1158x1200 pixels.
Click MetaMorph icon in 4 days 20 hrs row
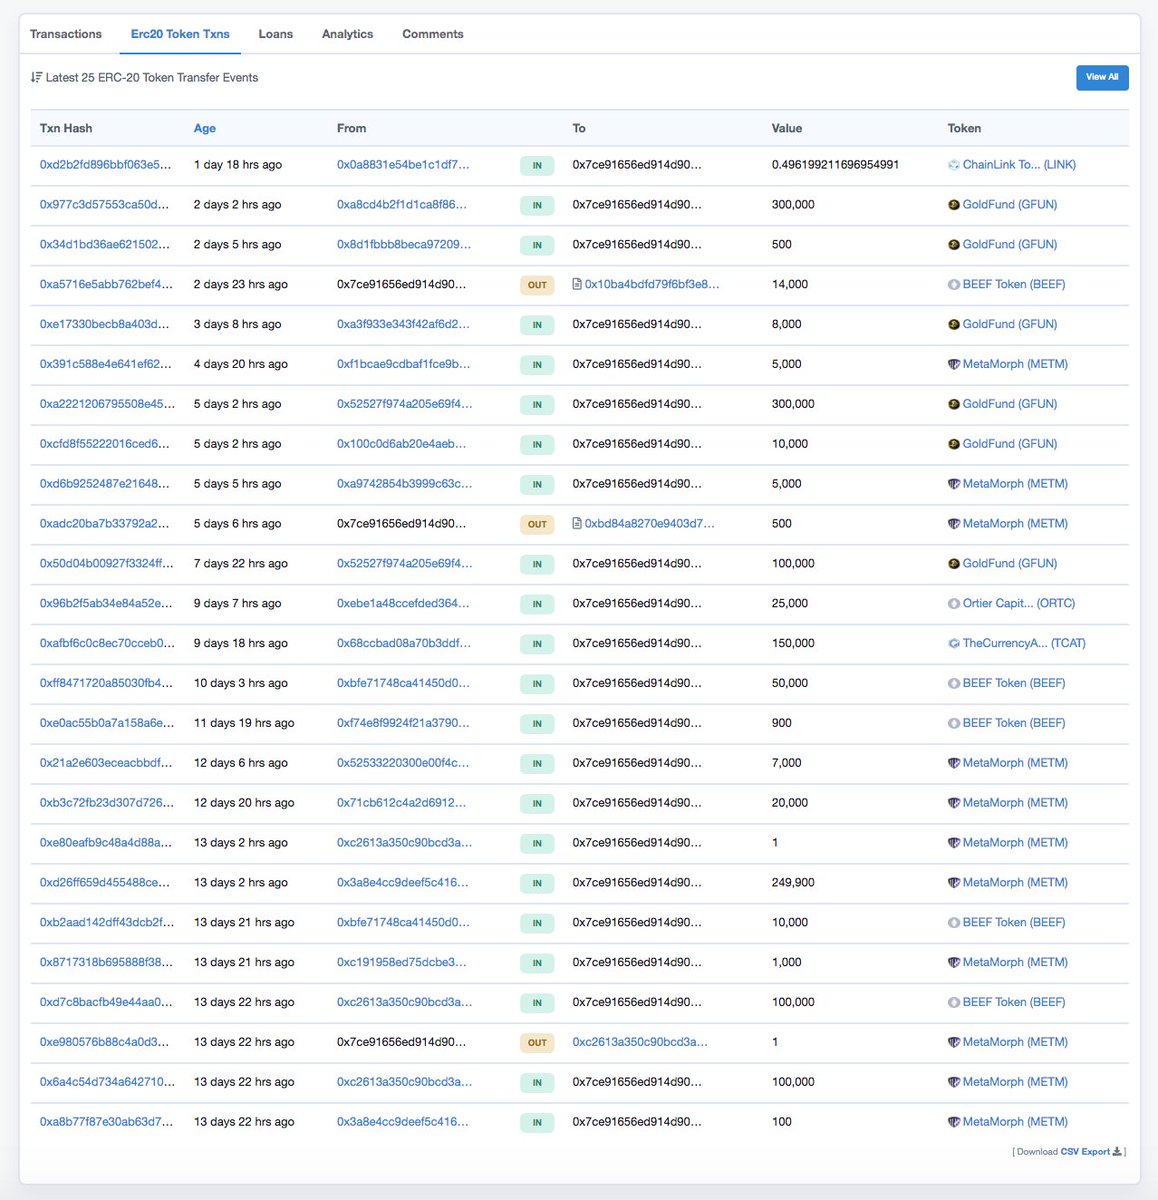point(954,365)
